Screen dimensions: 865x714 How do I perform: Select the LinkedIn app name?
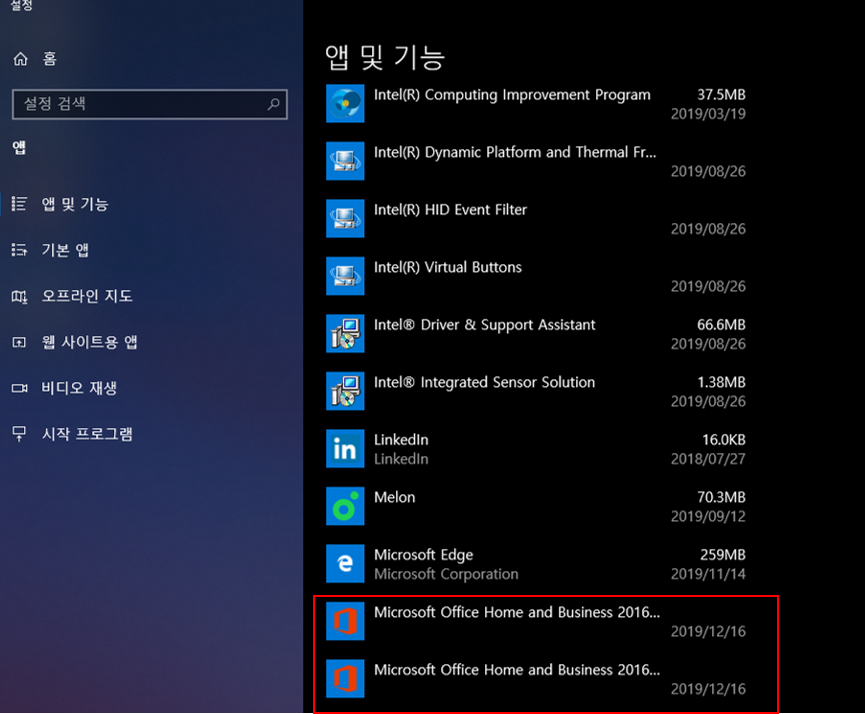[x=401, y=440]
